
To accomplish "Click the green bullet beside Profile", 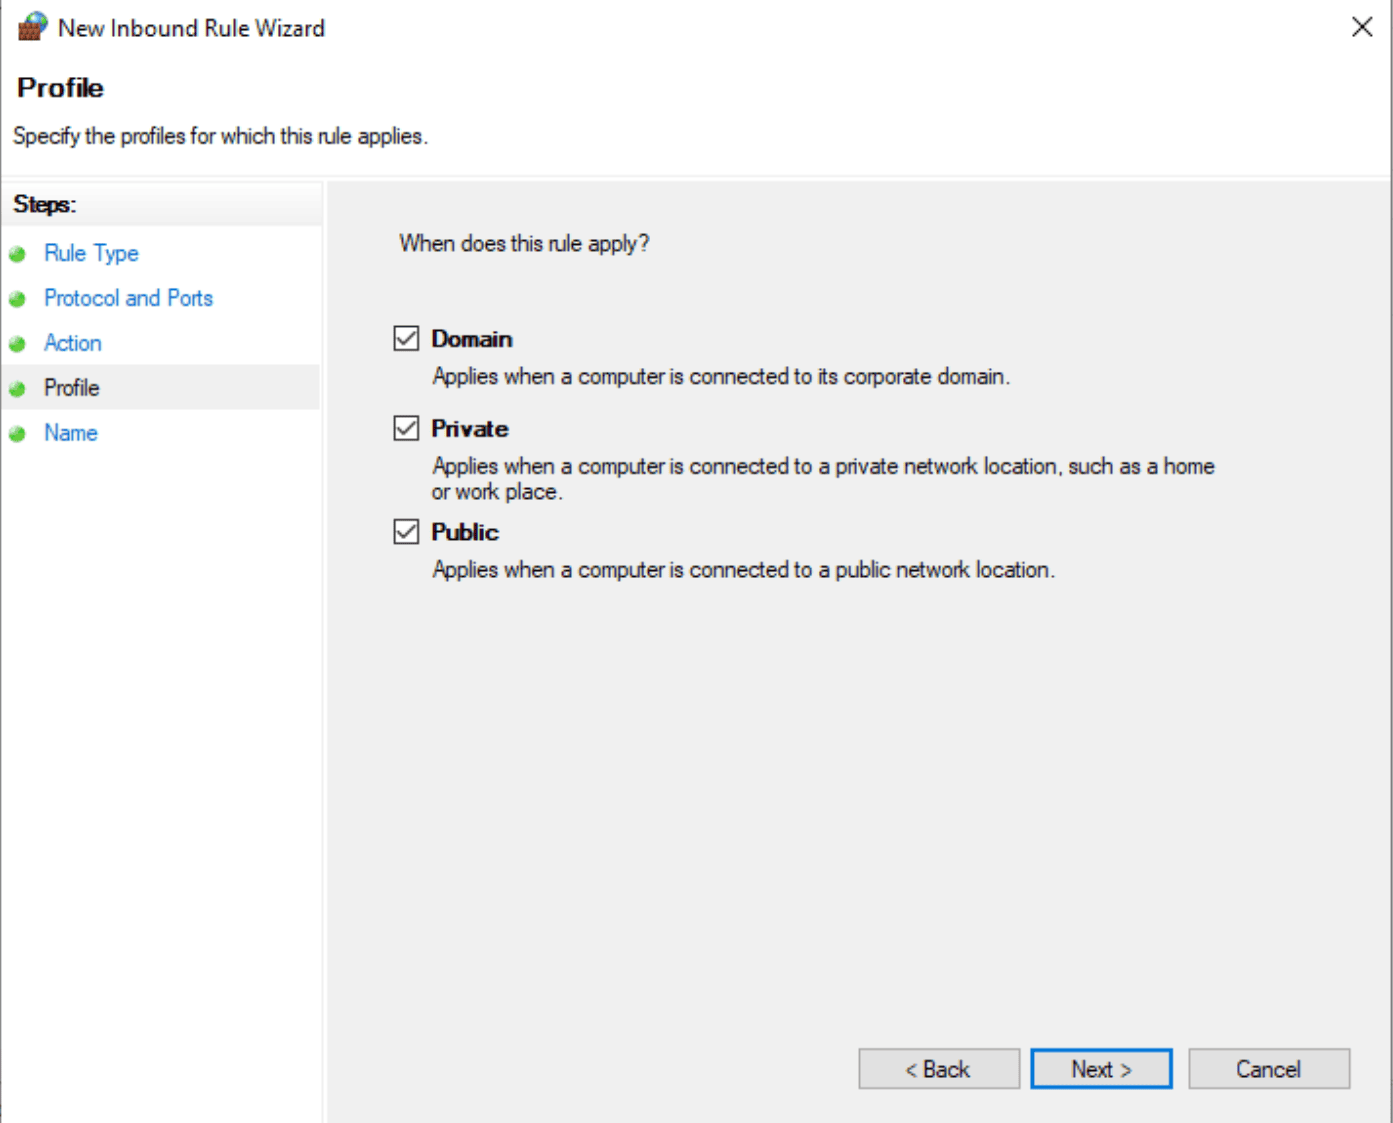I will [17, 388].
